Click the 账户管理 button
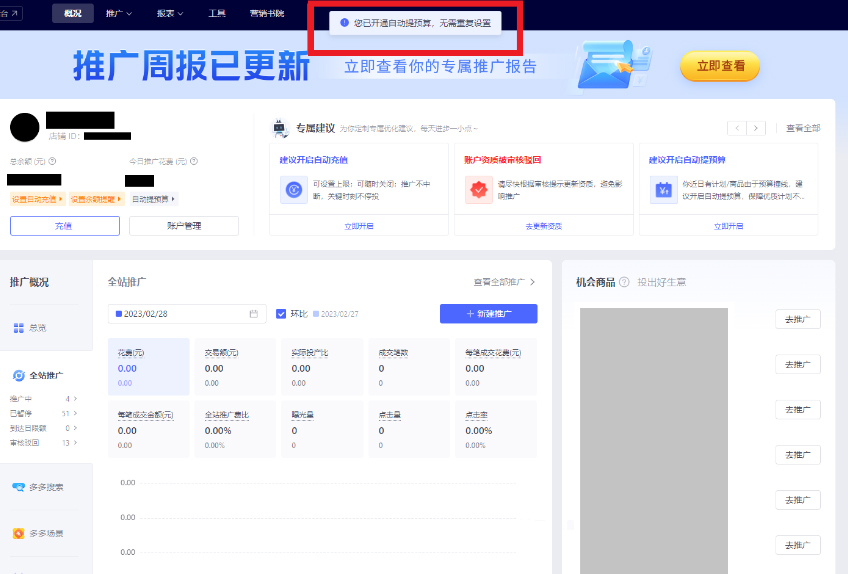The width and height of the screenshot is (848, 574). point(184,226)
